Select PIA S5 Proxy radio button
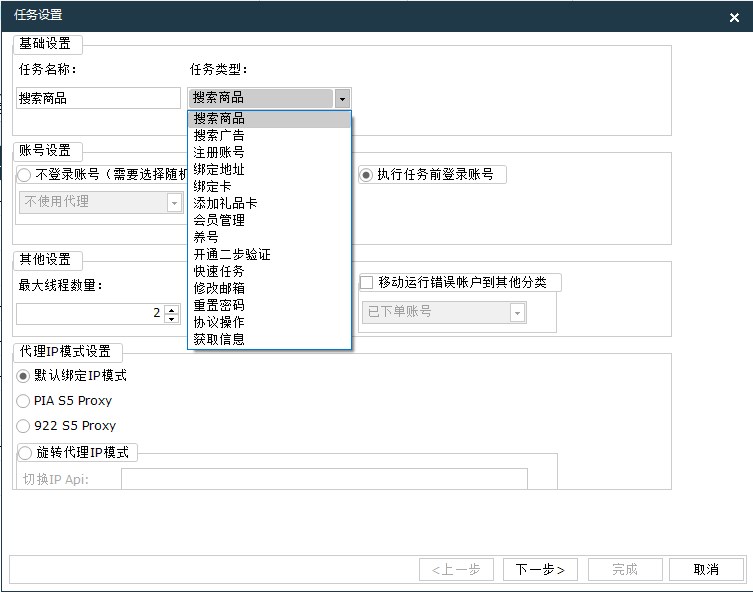The image size is (753, 592). [x=23, y=401]
